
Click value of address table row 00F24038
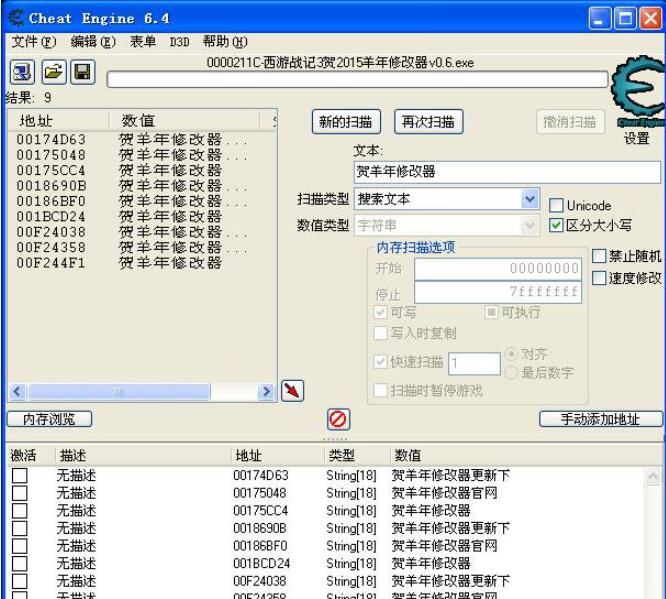[x=450, y=581]
